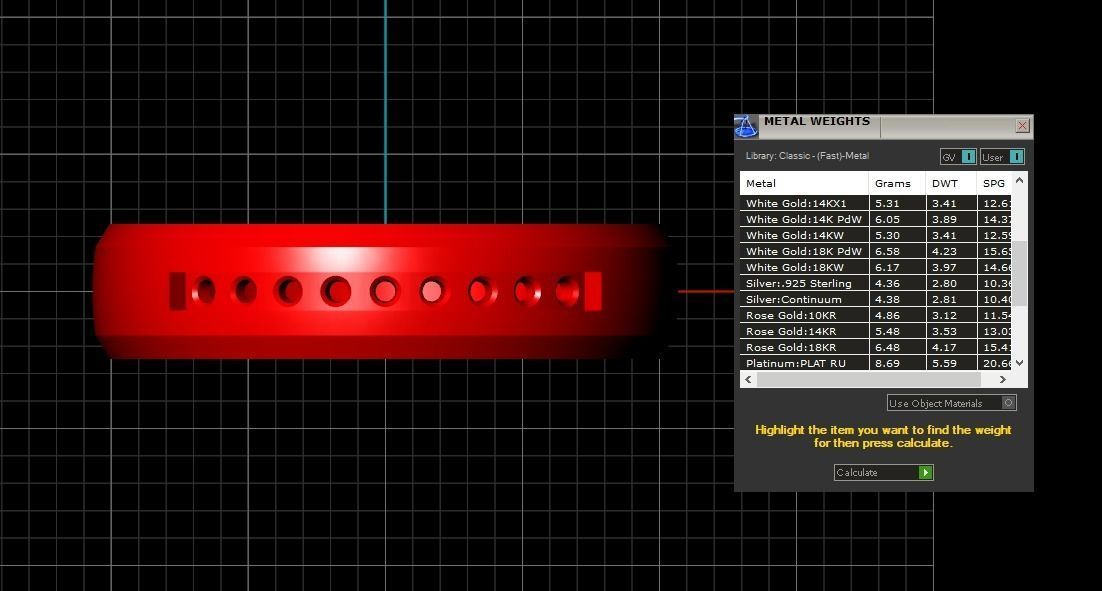Select the White Gold:18KW row
The height and width of the screenshot is (591, 1102).
coord(876,267)
